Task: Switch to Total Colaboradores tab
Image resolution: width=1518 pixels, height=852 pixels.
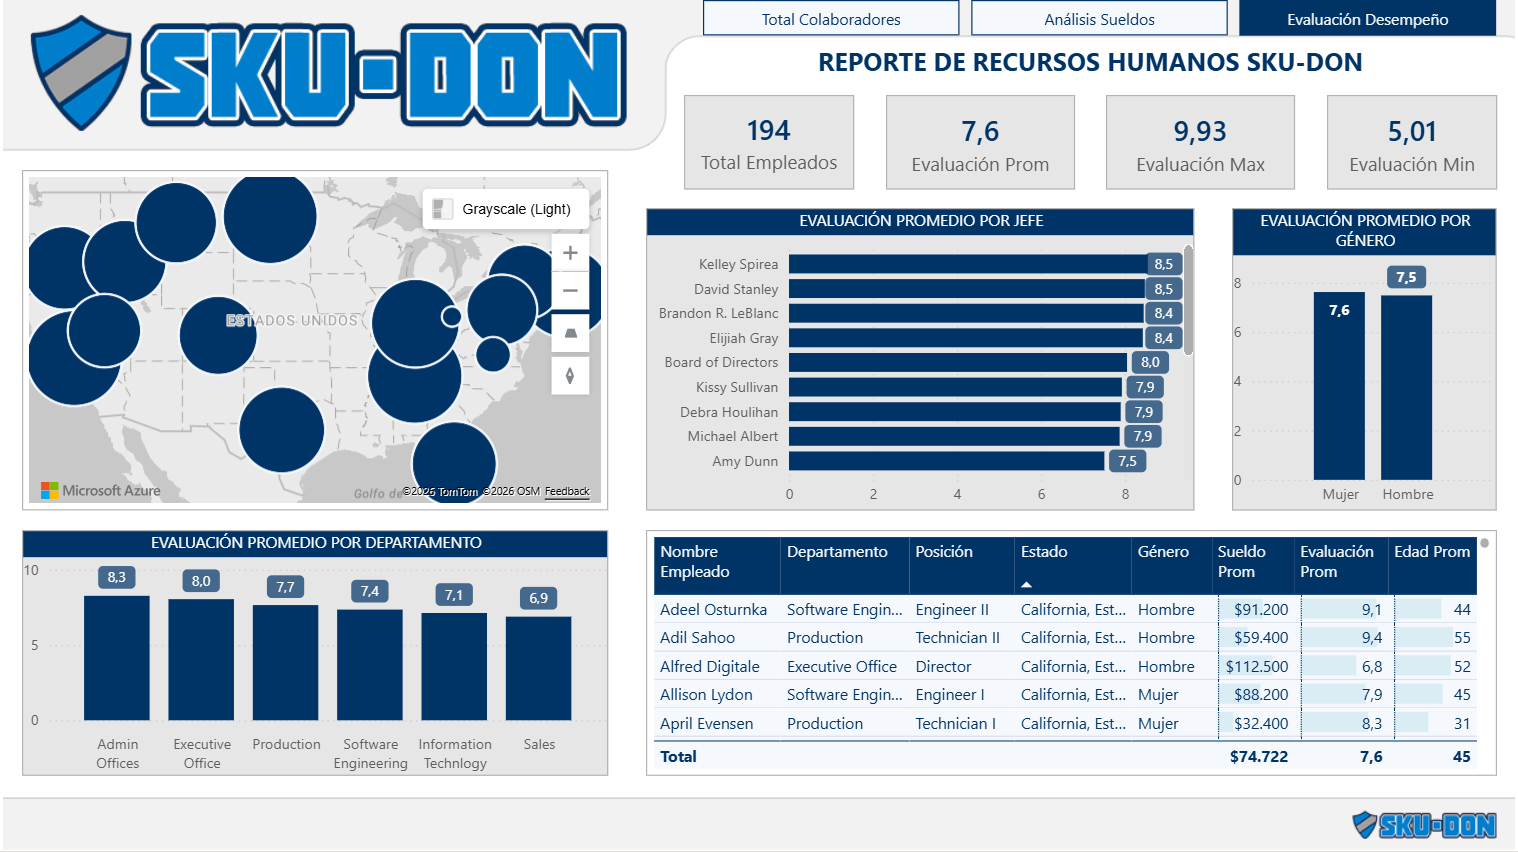Action: pos(831,19)
